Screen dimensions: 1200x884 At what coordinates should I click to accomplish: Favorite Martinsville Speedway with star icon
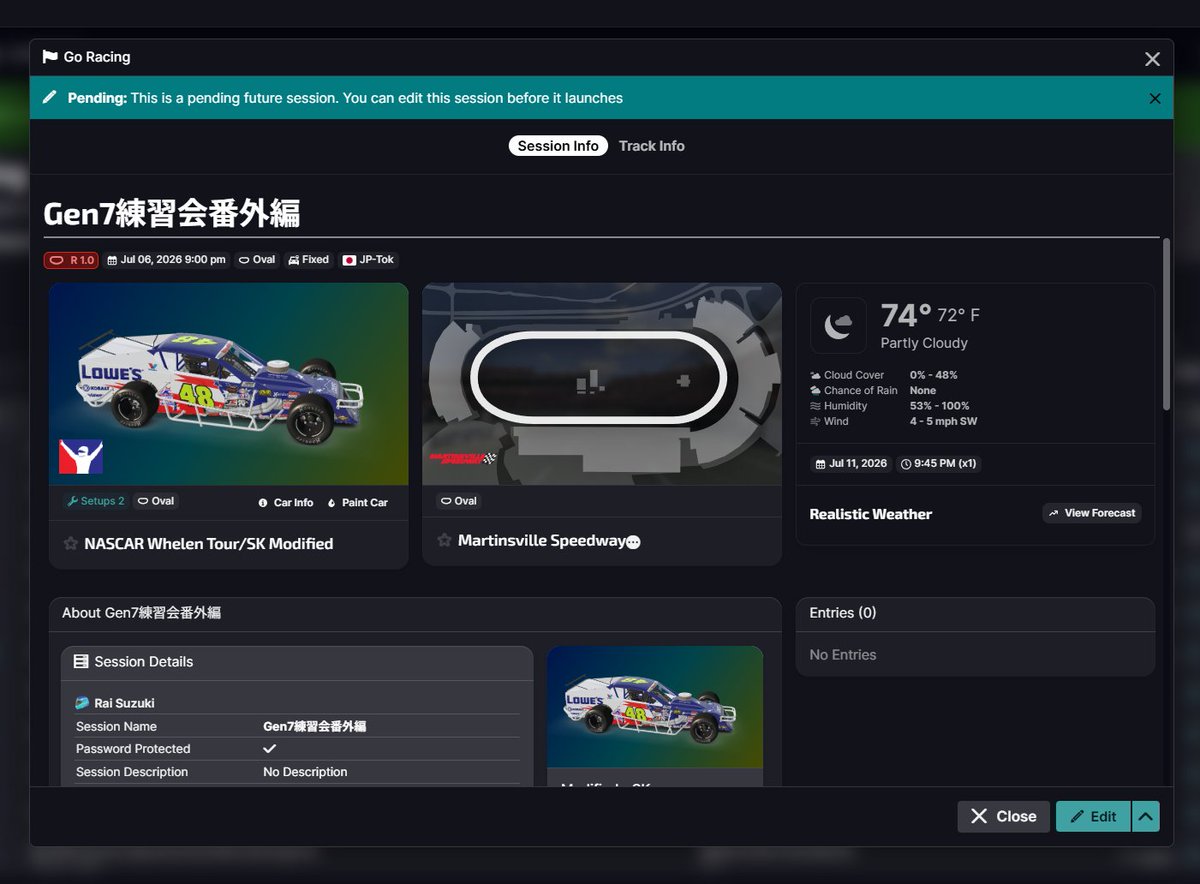pos(444,540)
